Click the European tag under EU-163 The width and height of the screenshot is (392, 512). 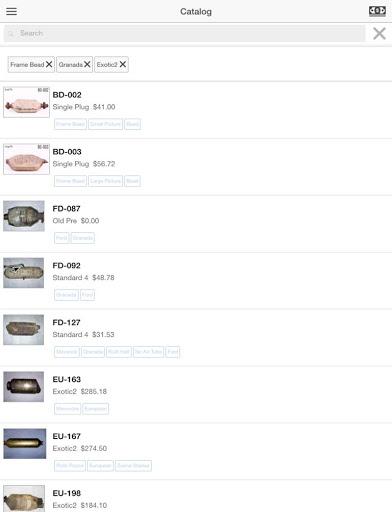tap(96, 409)
